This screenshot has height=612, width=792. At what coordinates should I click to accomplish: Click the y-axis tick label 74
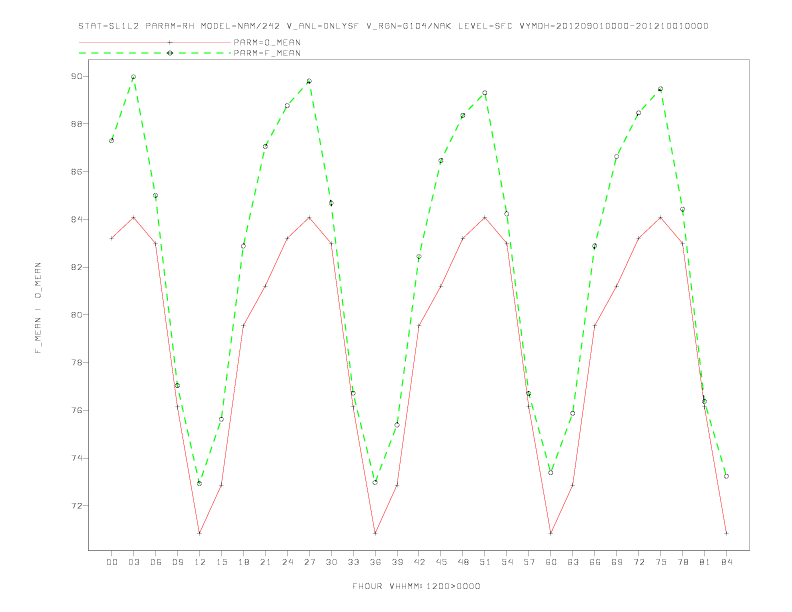[76, 458]
